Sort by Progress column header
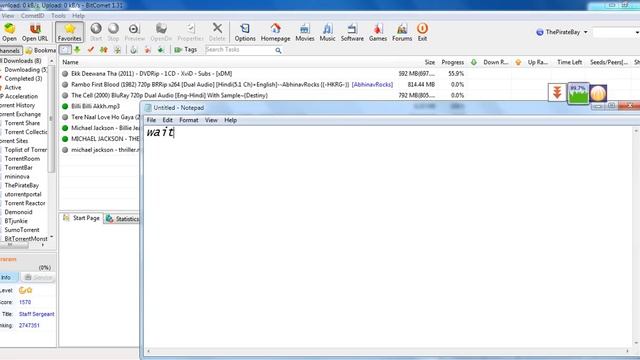Viewport: 640px width, 360px height. click(452, 62)
